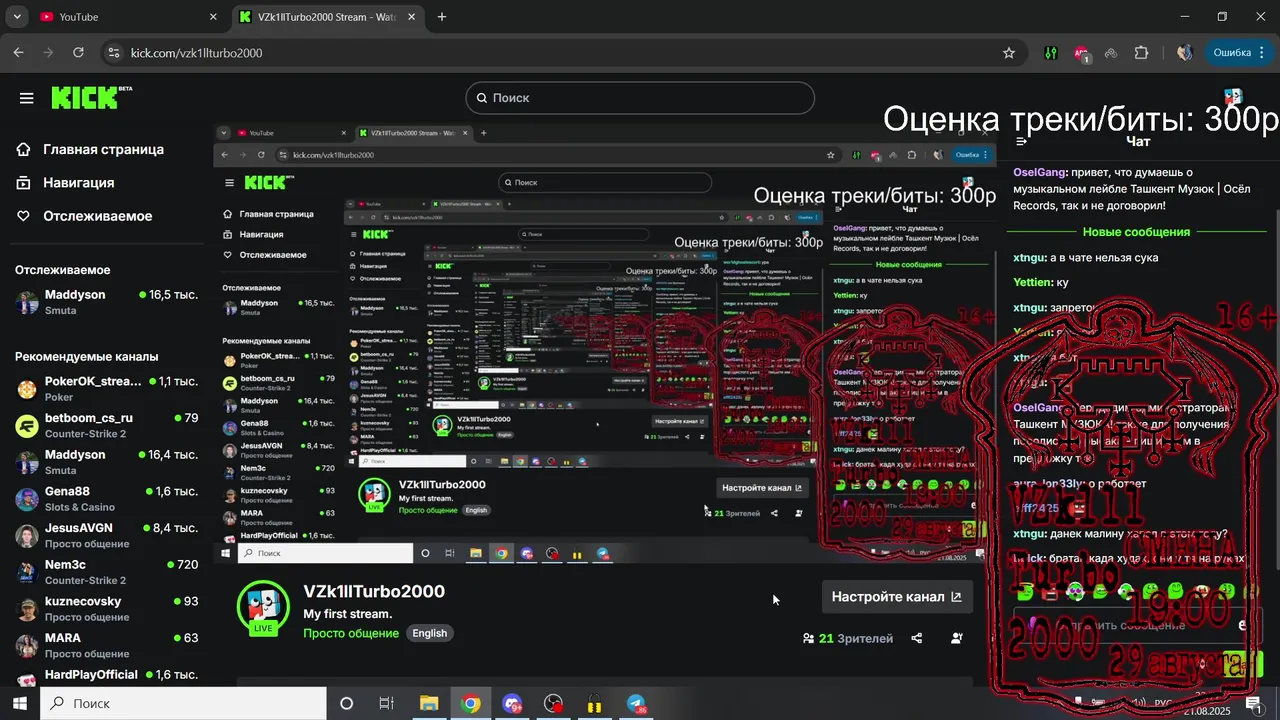Open Kick user avatar in header
The width and height of the screenshot is (1280, 720).
[1233, 97]
